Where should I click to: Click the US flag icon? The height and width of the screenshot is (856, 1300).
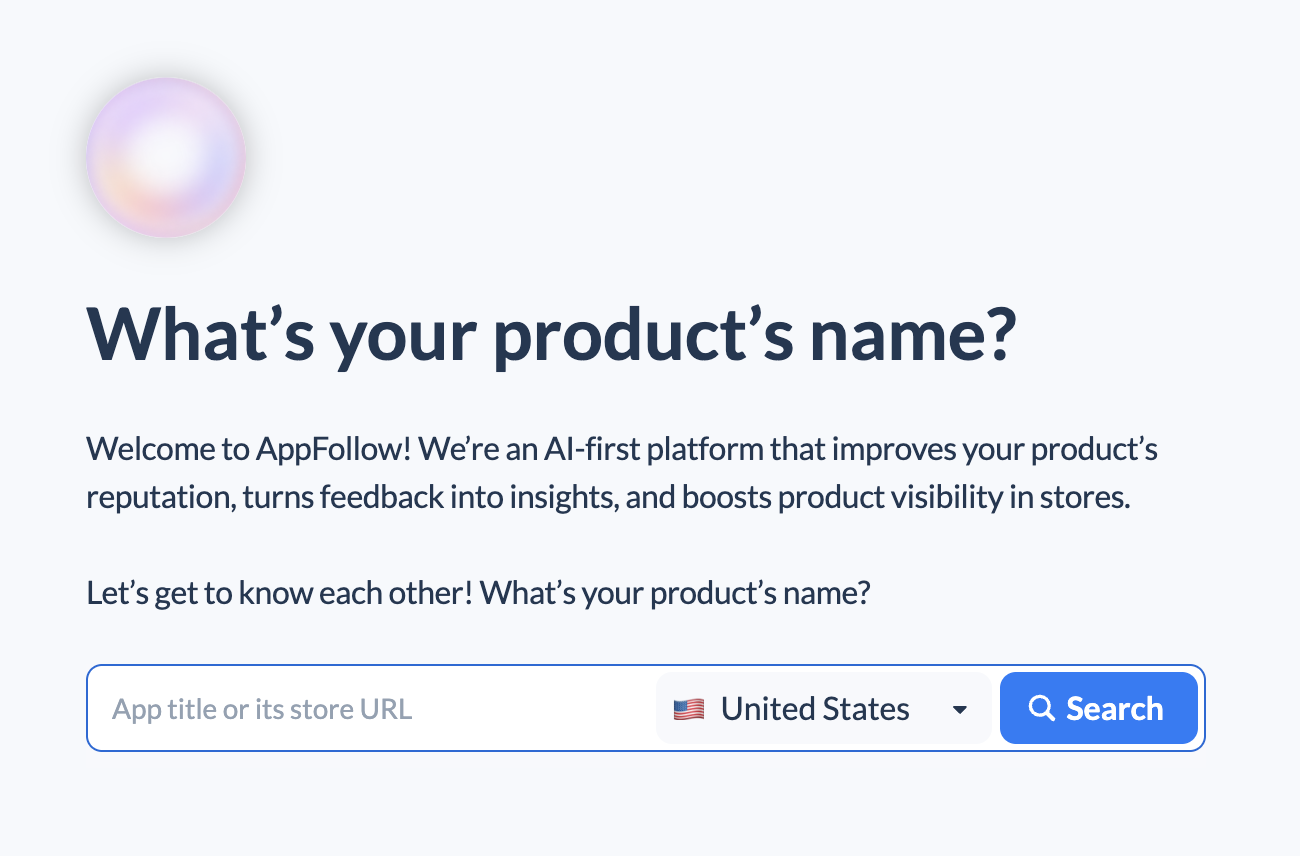(689, 709)
